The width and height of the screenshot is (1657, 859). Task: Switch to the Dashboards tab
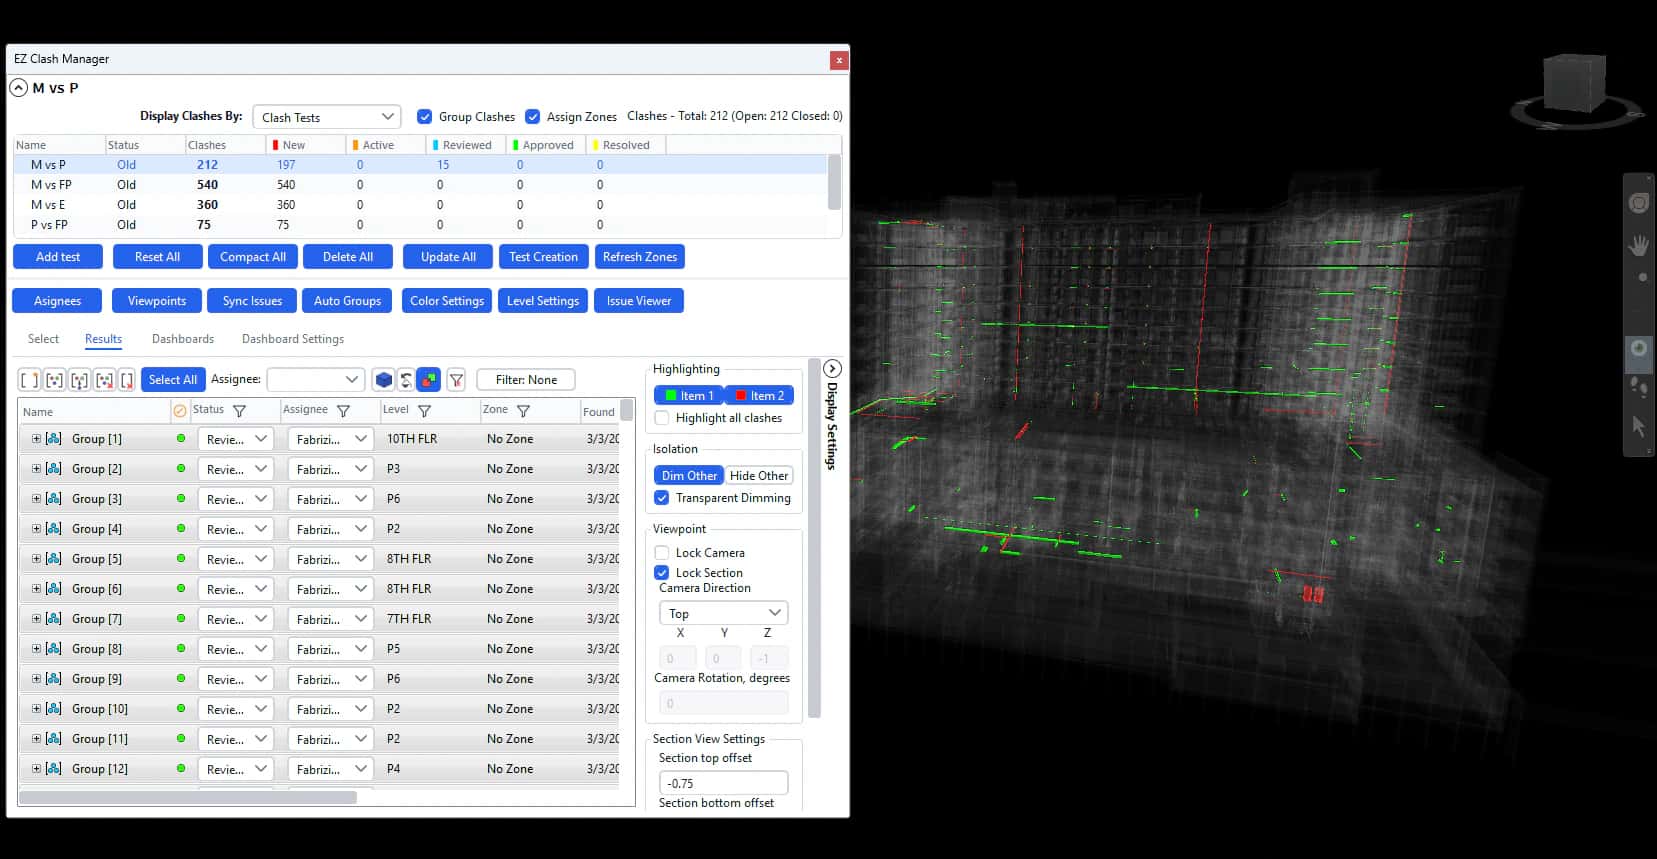tap(183, 339)
